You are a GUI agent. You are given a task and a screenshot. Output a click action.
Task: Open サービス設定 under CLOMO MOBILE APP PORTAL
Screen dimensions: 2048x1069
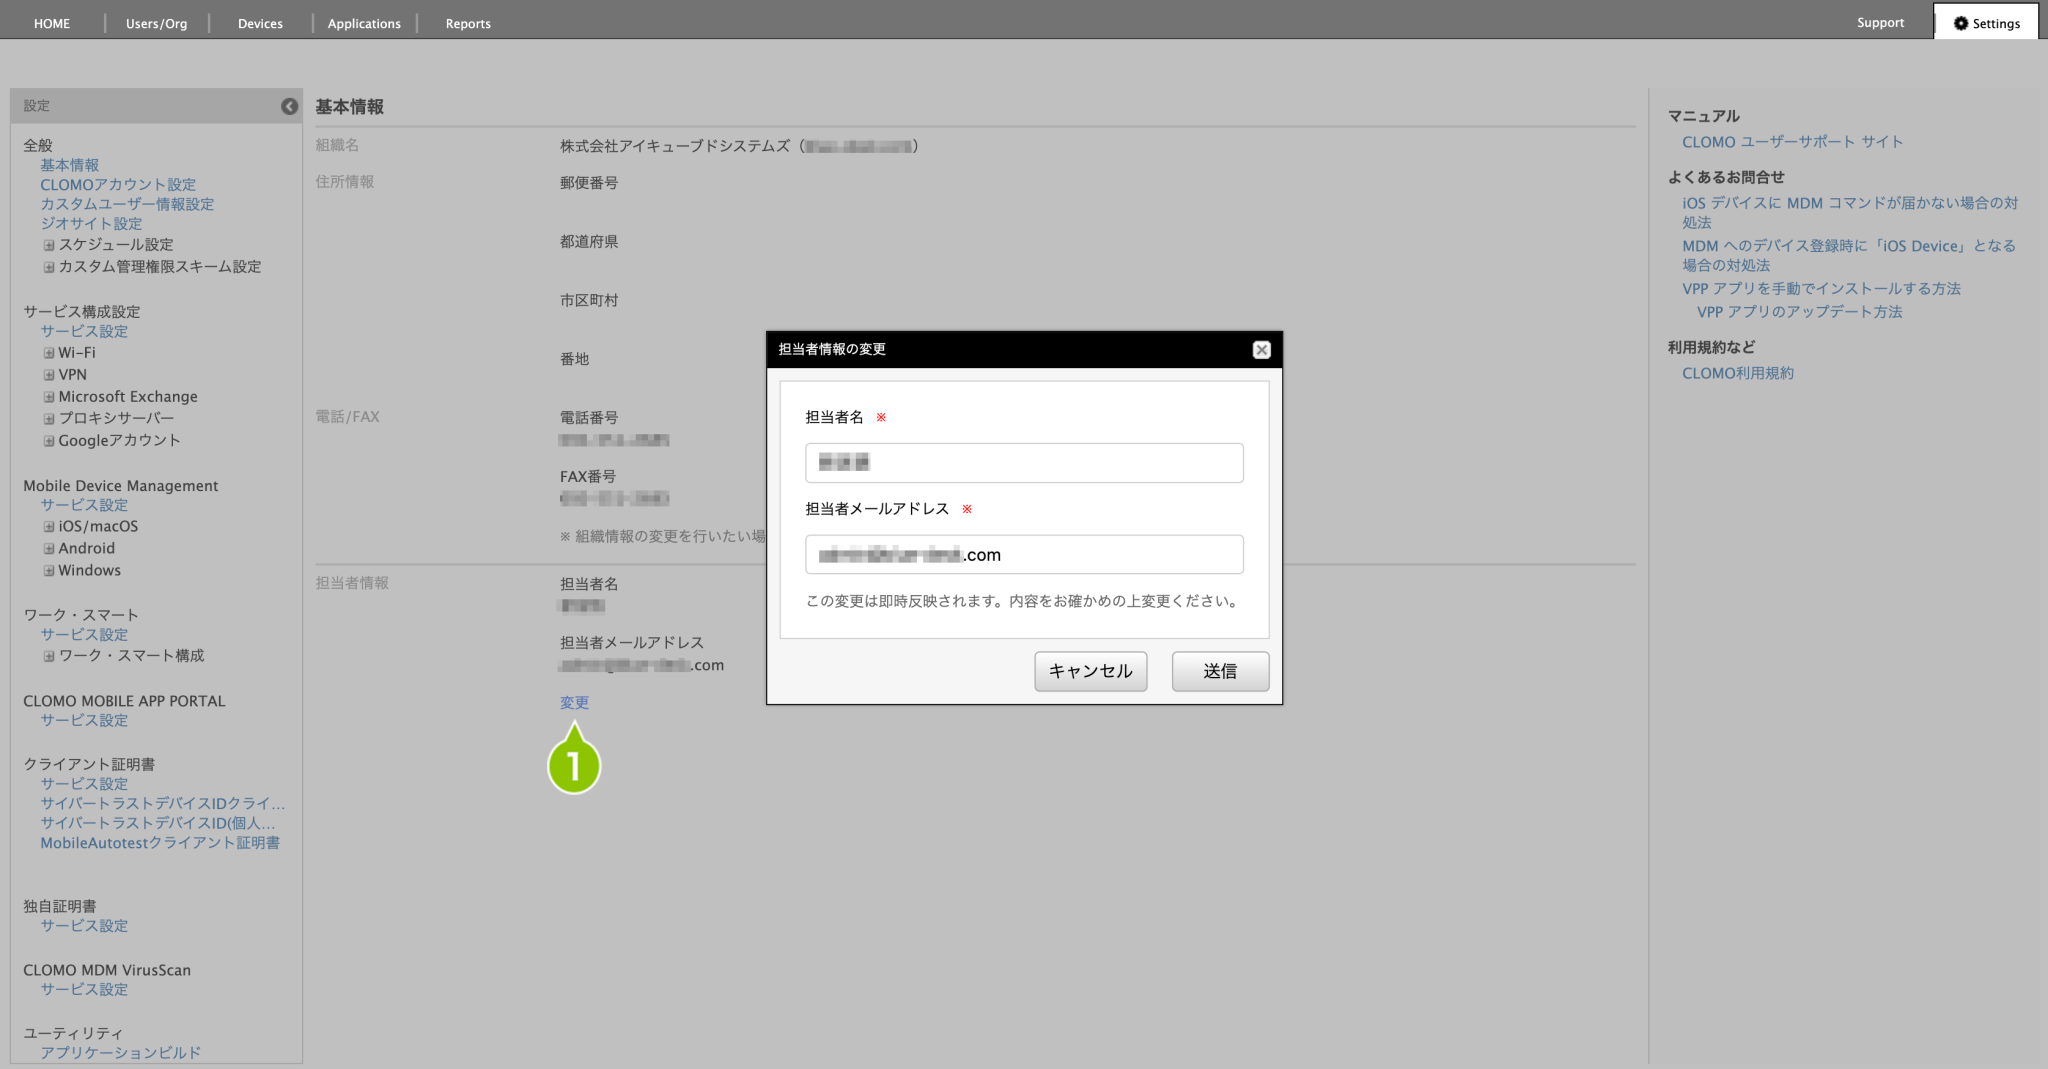tap(84, 720)
